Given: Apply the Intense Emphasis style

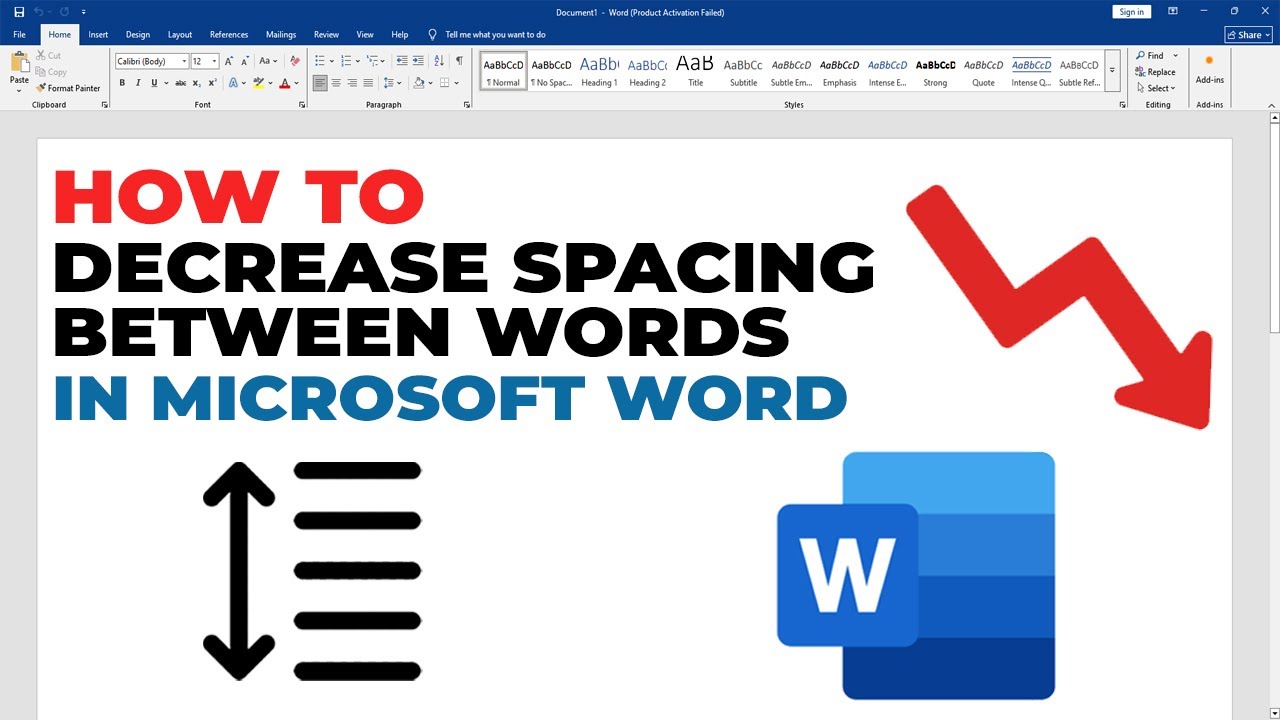Looking at the screenshot, I should pyautogui.click(x=887, y=70).
